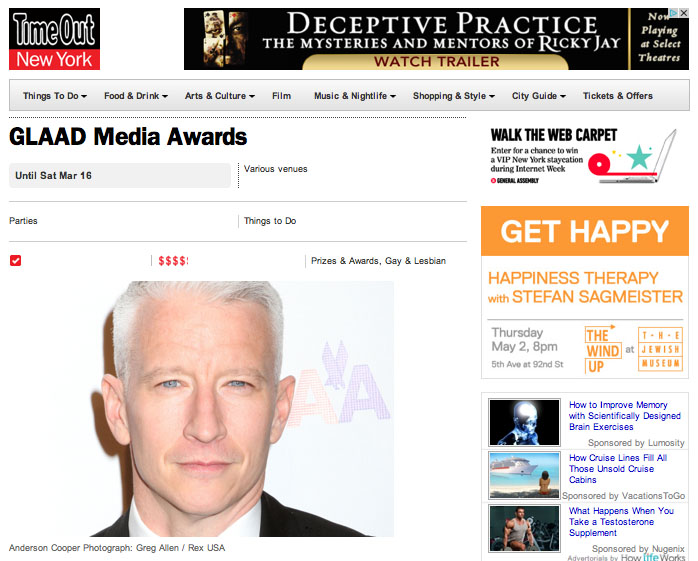Screen dimensions: 698x561
Task: Open the Film section
Action: 281,96
